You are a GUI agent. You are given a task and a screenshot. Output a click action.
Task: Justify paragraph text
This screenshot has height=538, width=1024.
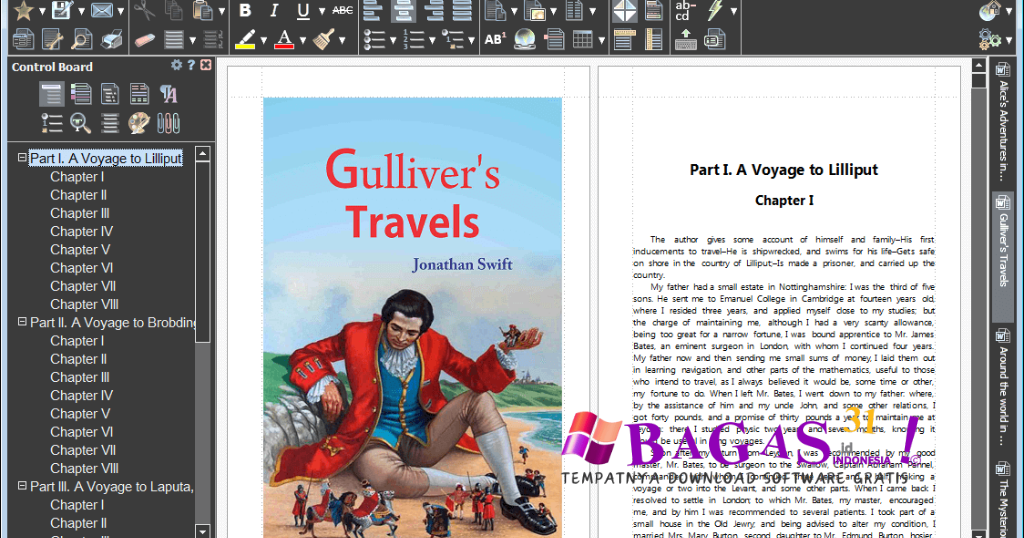pyautogui.click(x=462, y=10)
